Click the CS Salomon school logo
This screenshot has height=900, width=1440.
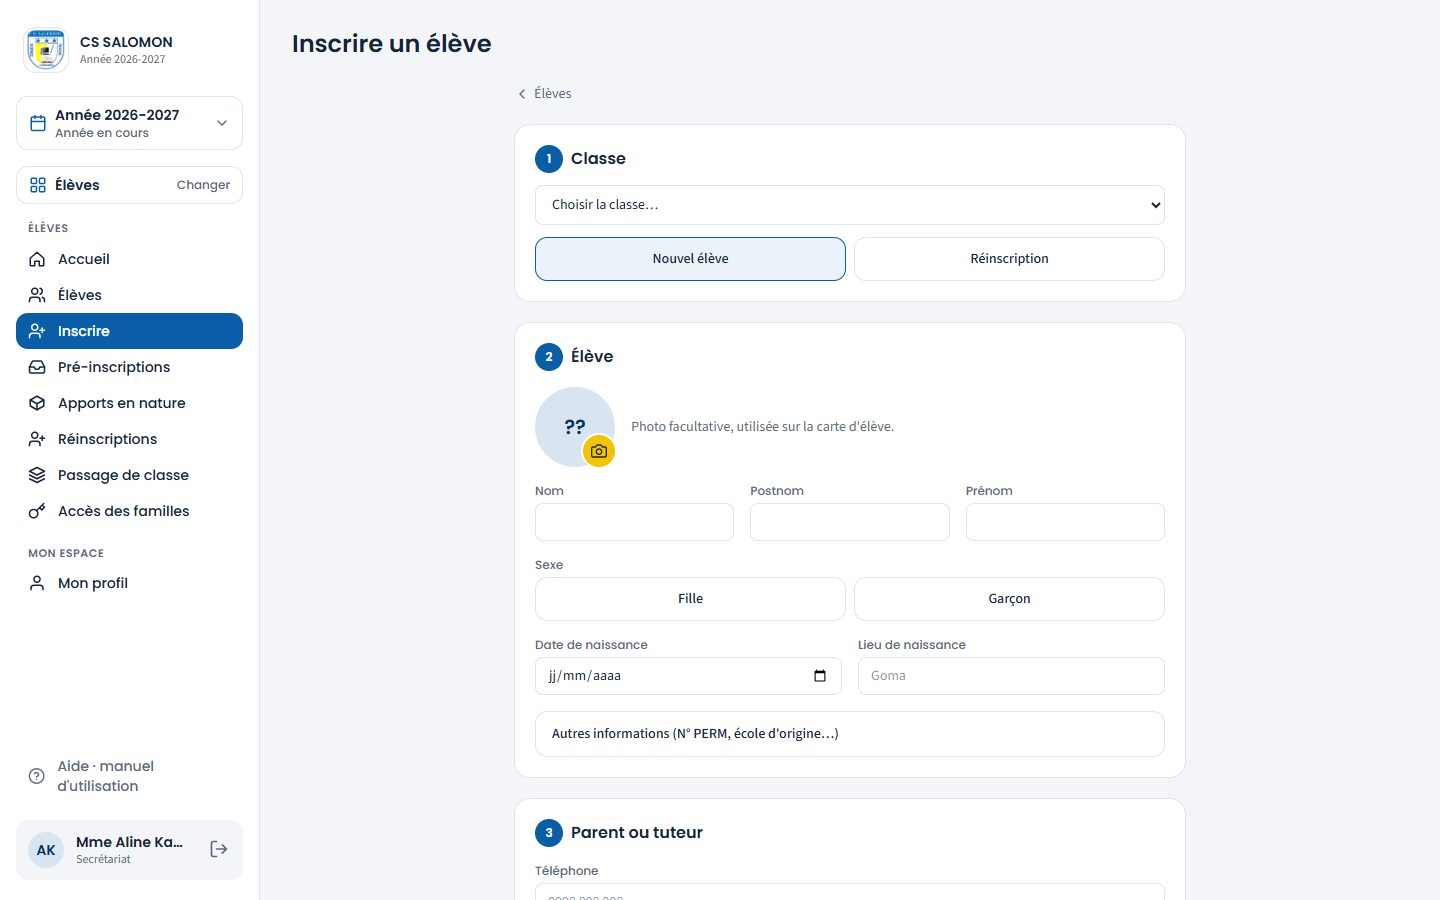pos(46,49)
